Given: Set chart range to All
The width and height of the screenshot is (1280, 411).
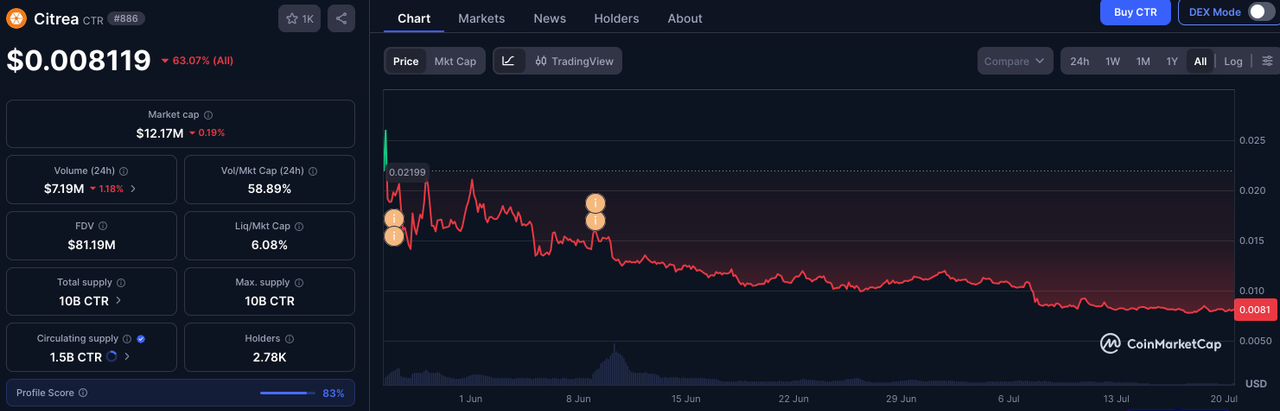Looking at the screenshot, I should 1200,61.
